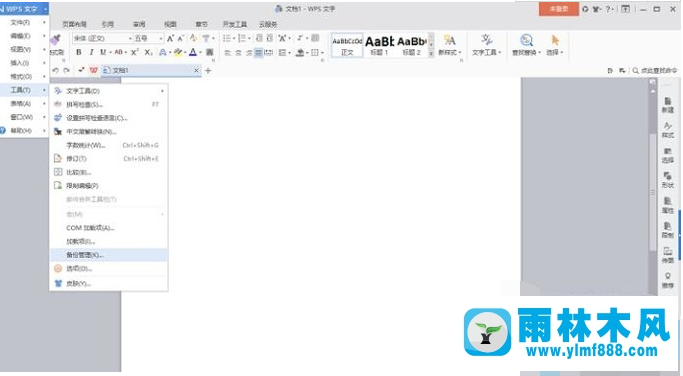
Task: Close the 文档1 document tab
Action: 196,70
